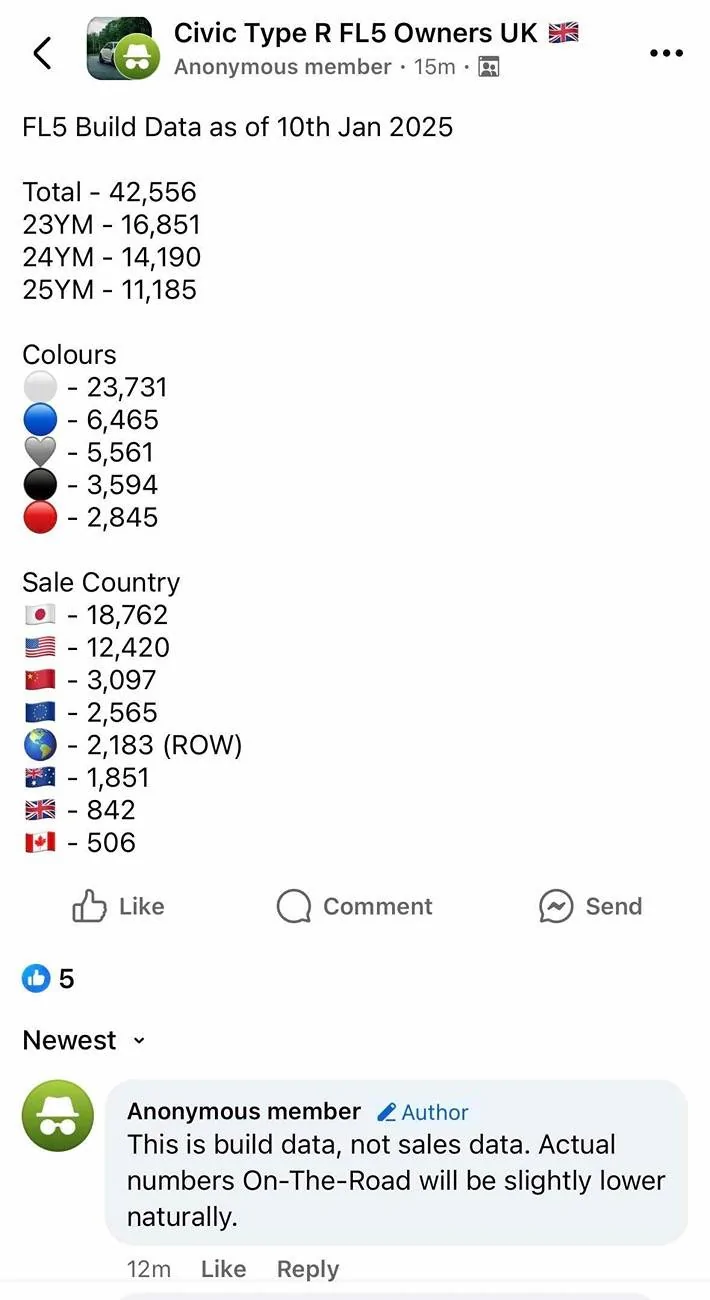This screenshot has height=1300, width=710.
Task: Like the Anonymous member's comment
Action: click(222, 1268)
